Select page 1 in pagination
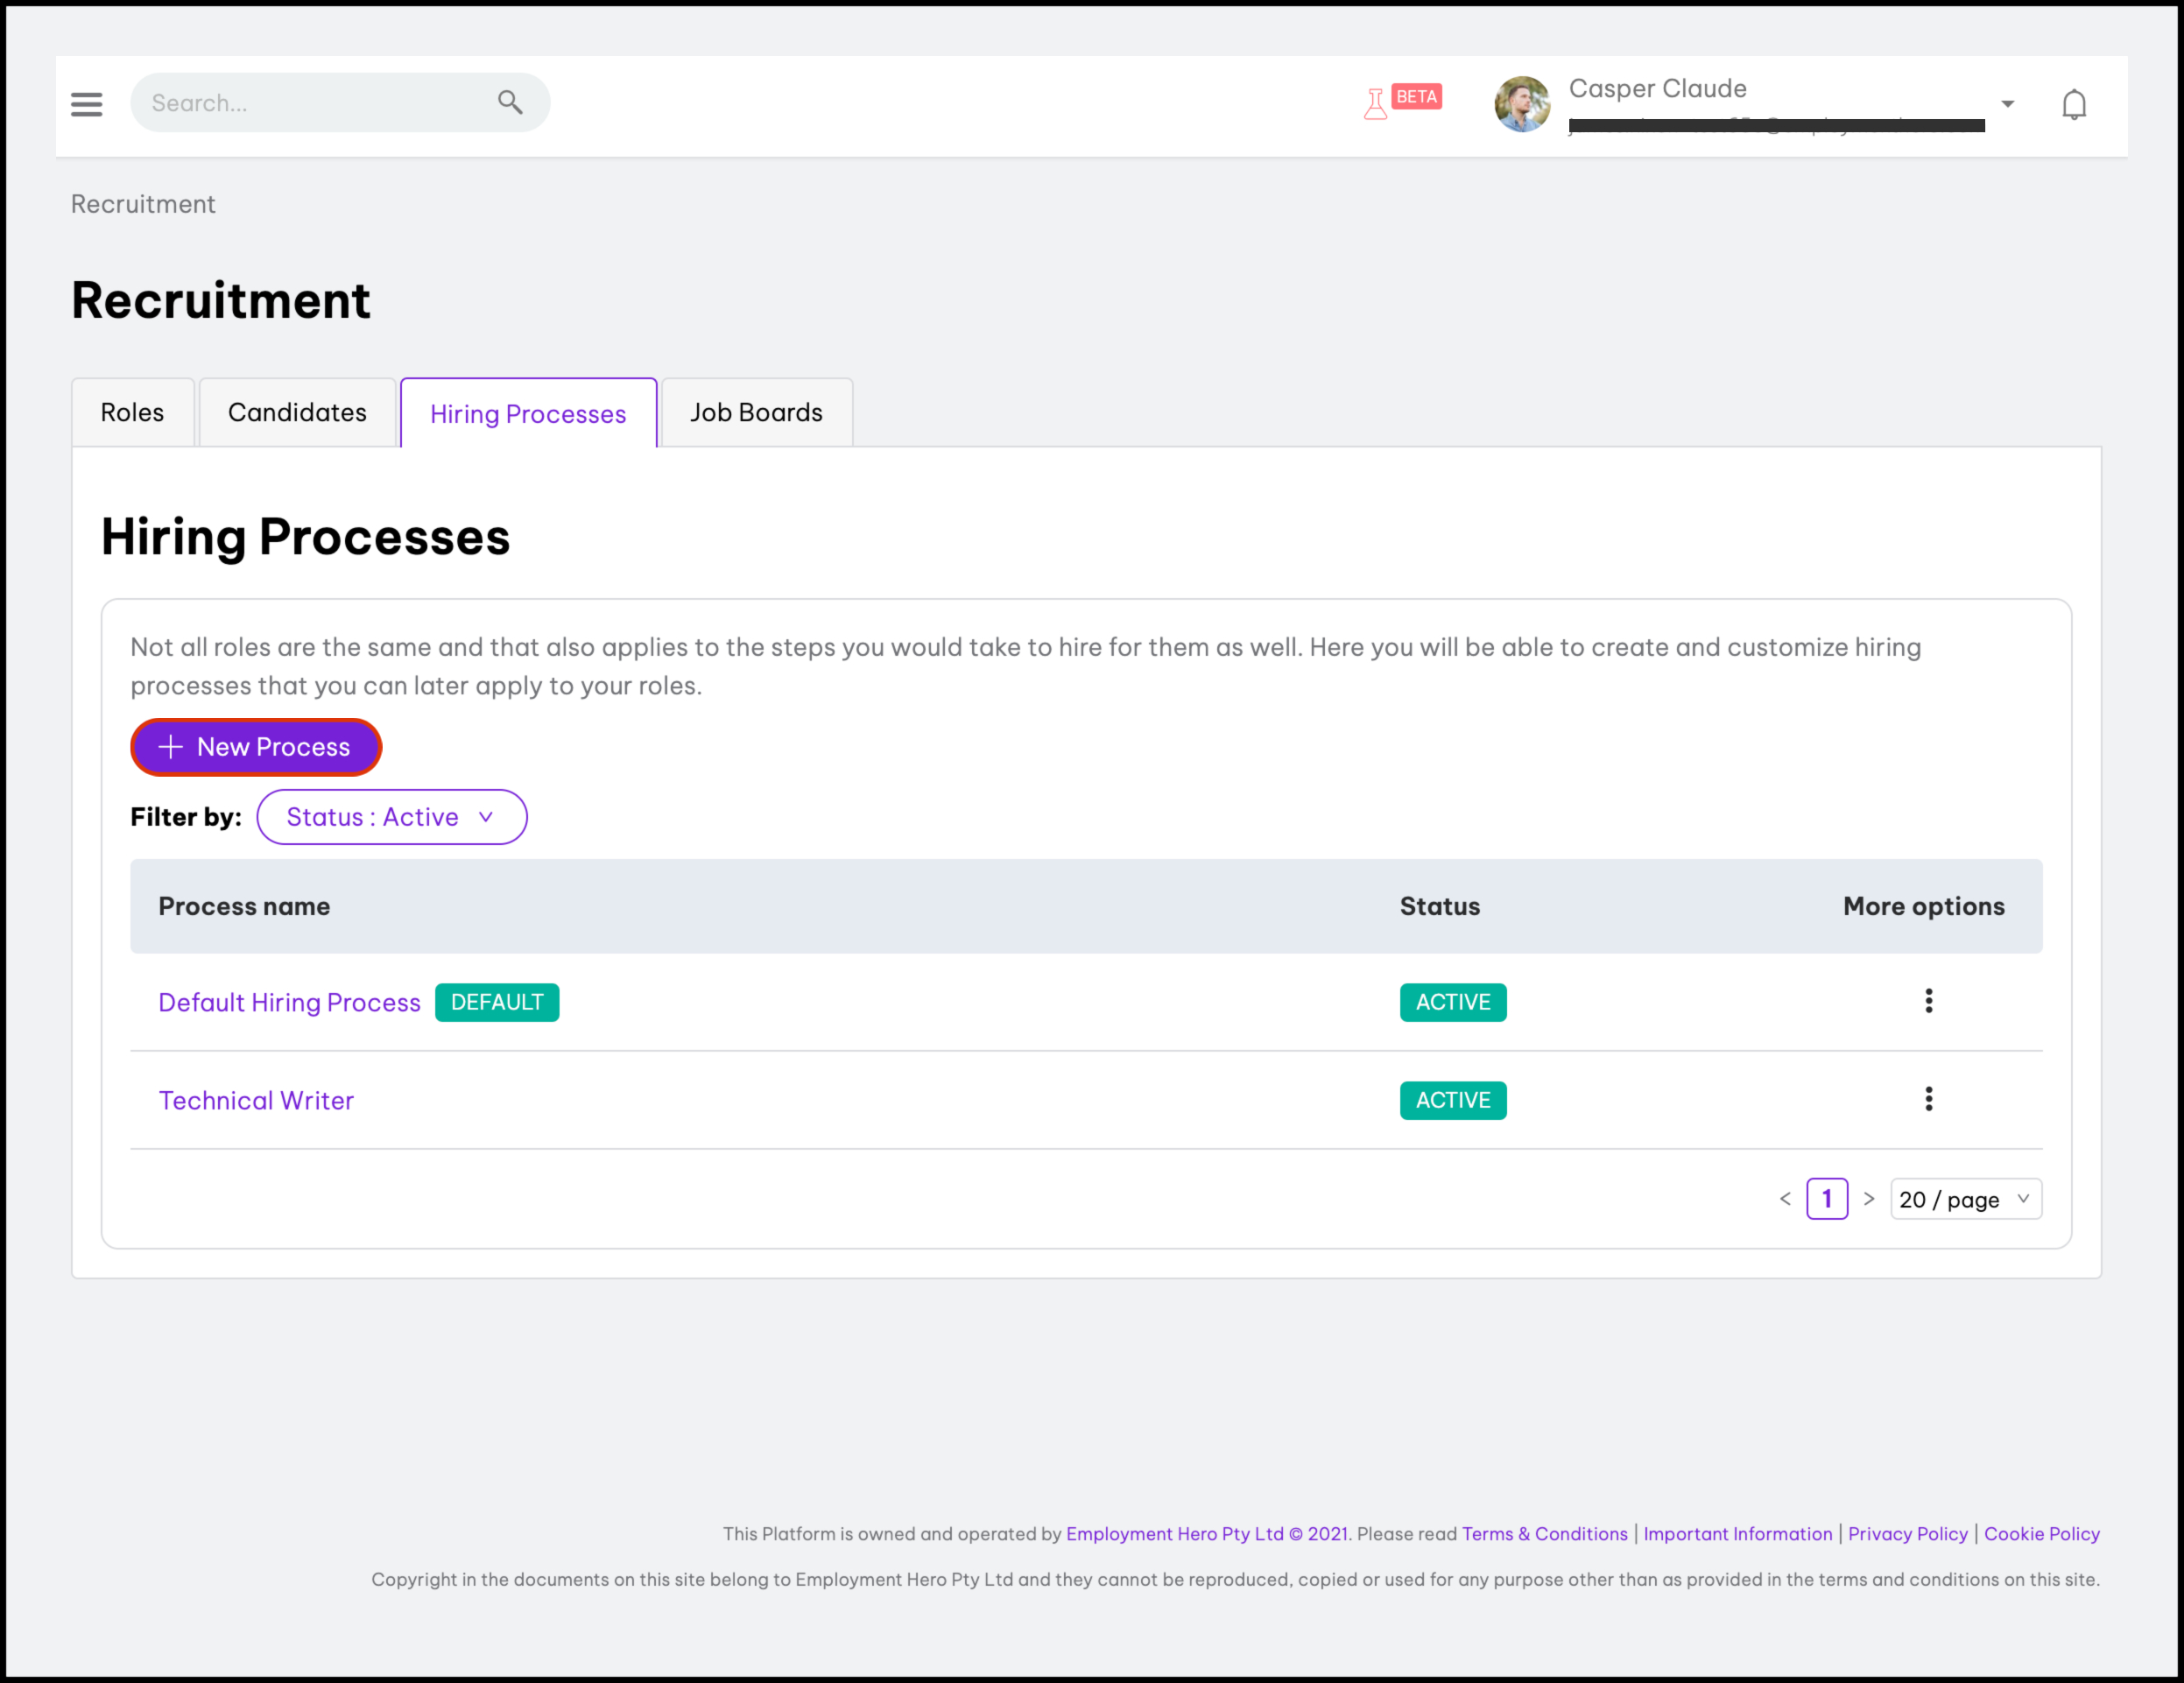The image size is (2184, 1683). tap(1826, 1198)
